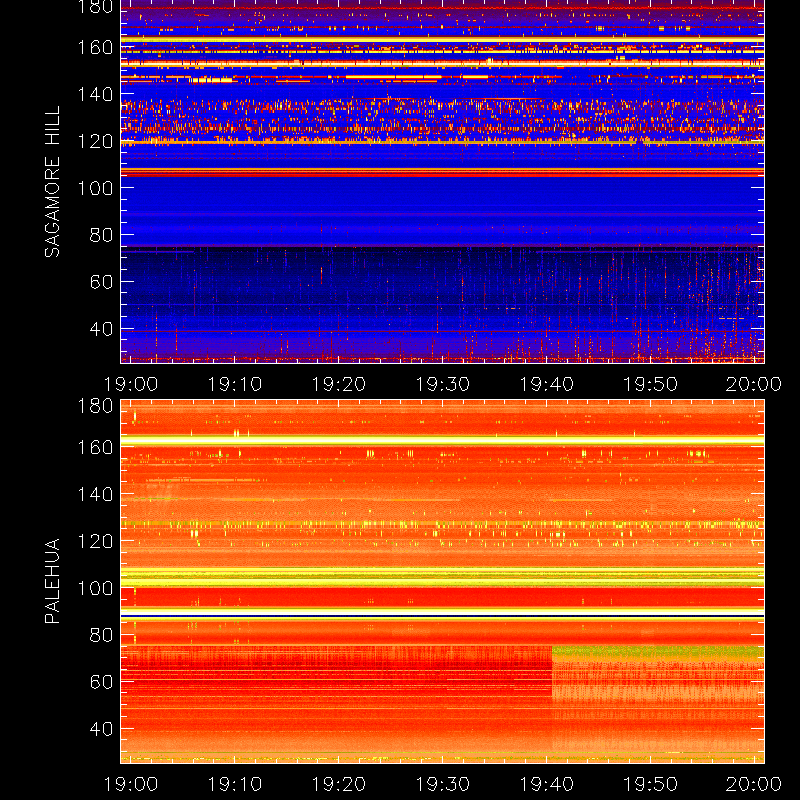Click 19:20 below the Sagamore Hill plot
The image size is (800, 800).
339,384
